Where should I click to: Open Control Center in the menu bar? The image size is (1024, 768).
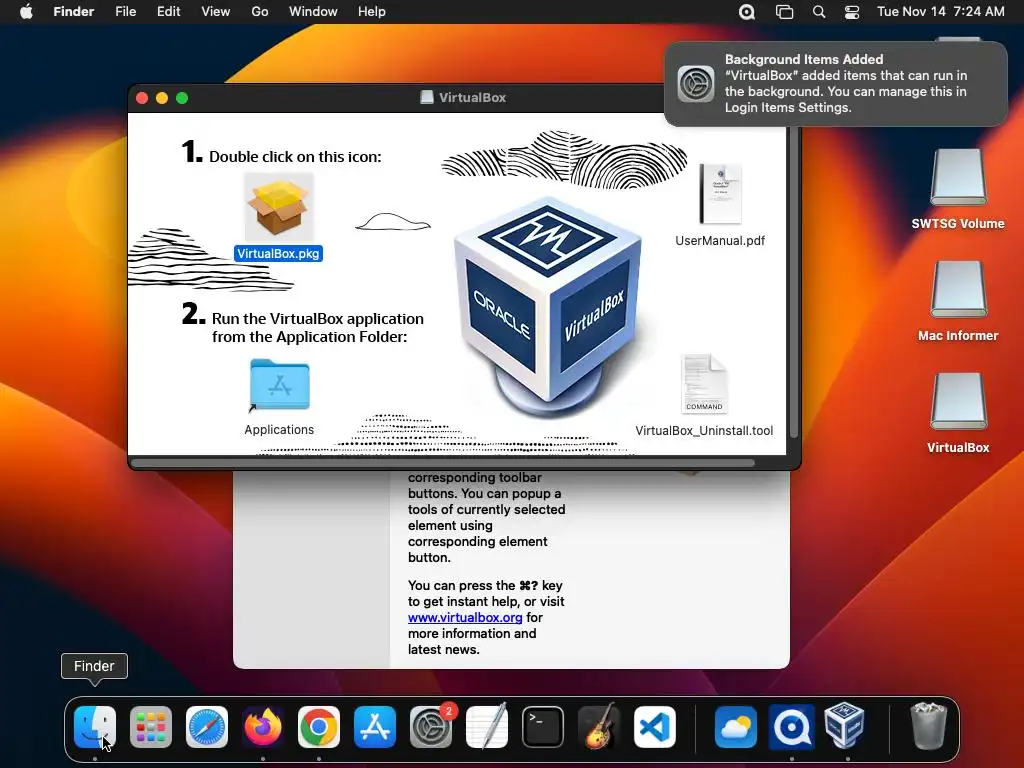click(x=852, y=12)
